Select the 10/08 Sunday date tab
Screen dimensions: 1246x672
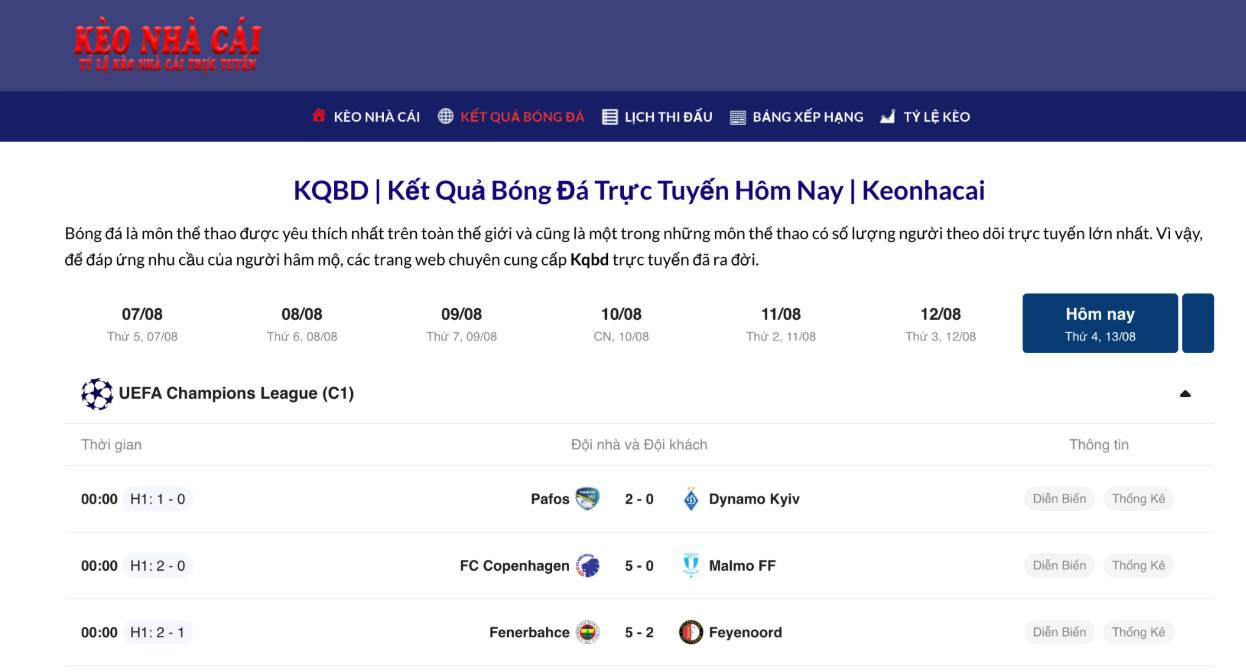pyautogui.click(x=621, y=323)
